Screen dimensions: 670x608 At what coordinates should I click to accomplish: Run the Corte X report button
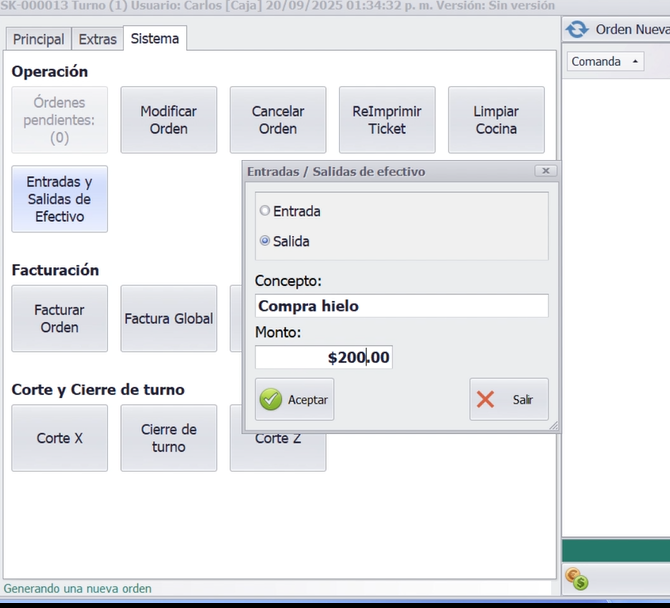59,438
